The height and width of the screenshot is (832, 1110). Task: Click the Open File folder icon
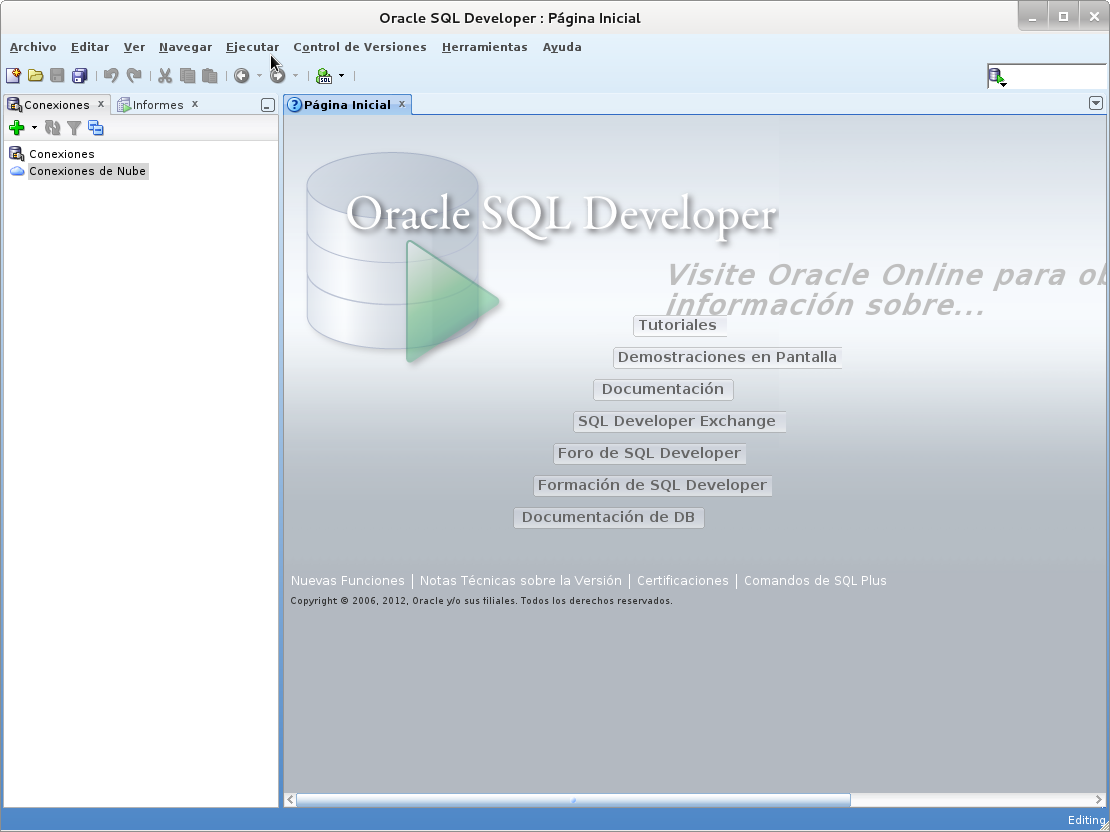pos(35,75)
